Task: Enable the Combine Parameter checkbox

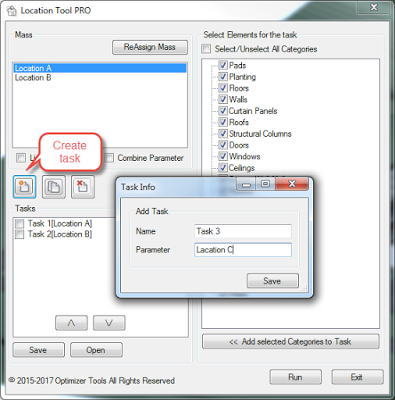Action: point(109,158)
